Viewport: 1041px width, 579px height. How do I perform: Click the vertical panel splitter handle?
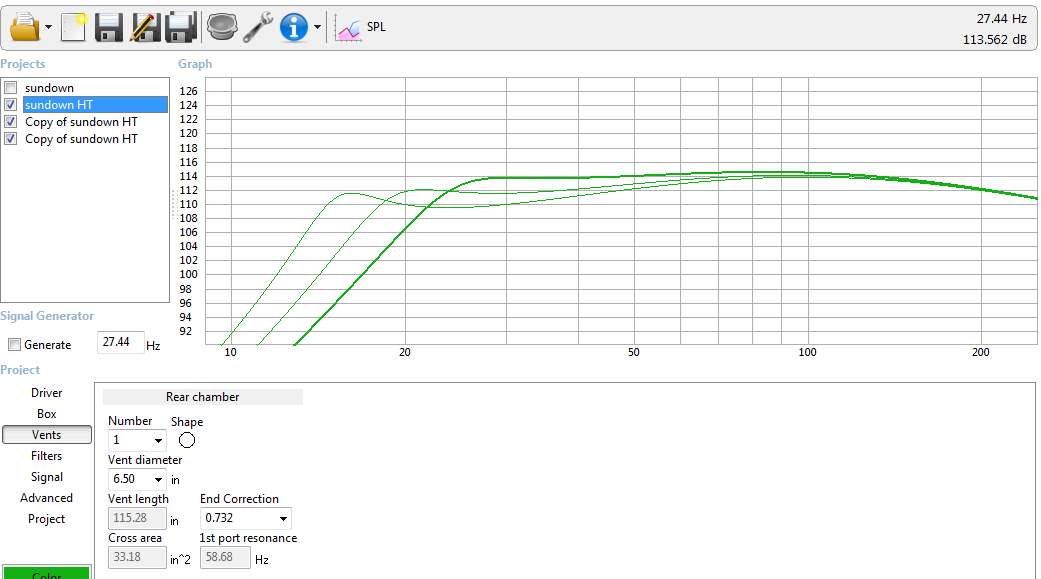coord(173,205)
